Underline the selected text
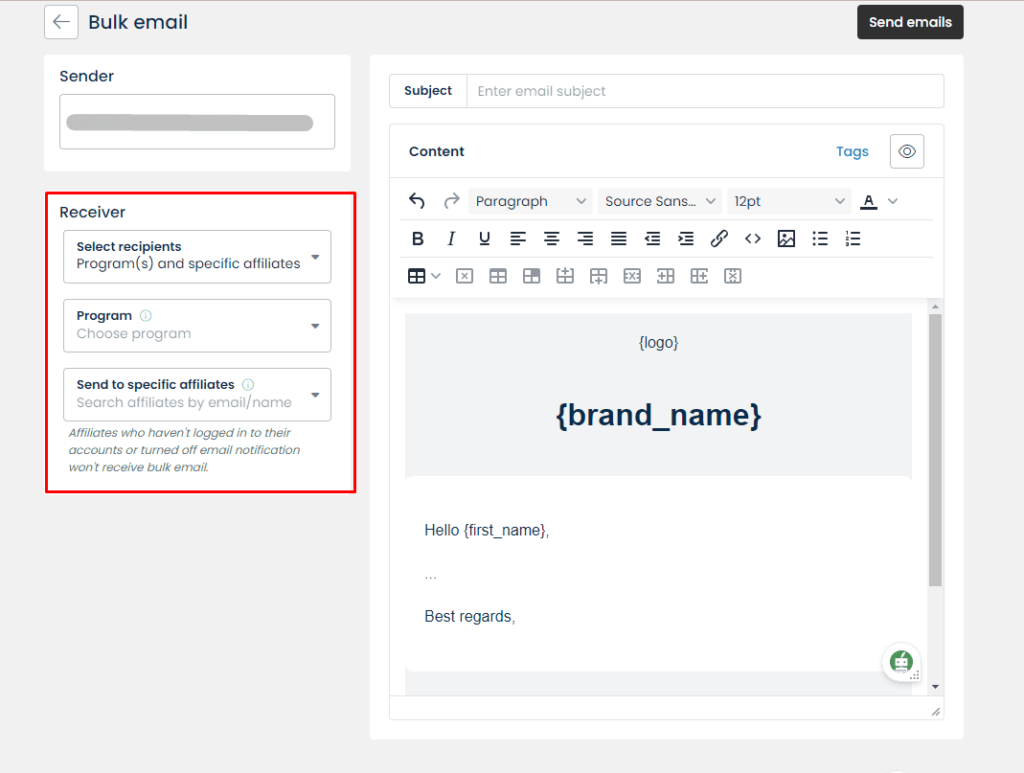This screenshot has width=1024, height=773. 484,239
